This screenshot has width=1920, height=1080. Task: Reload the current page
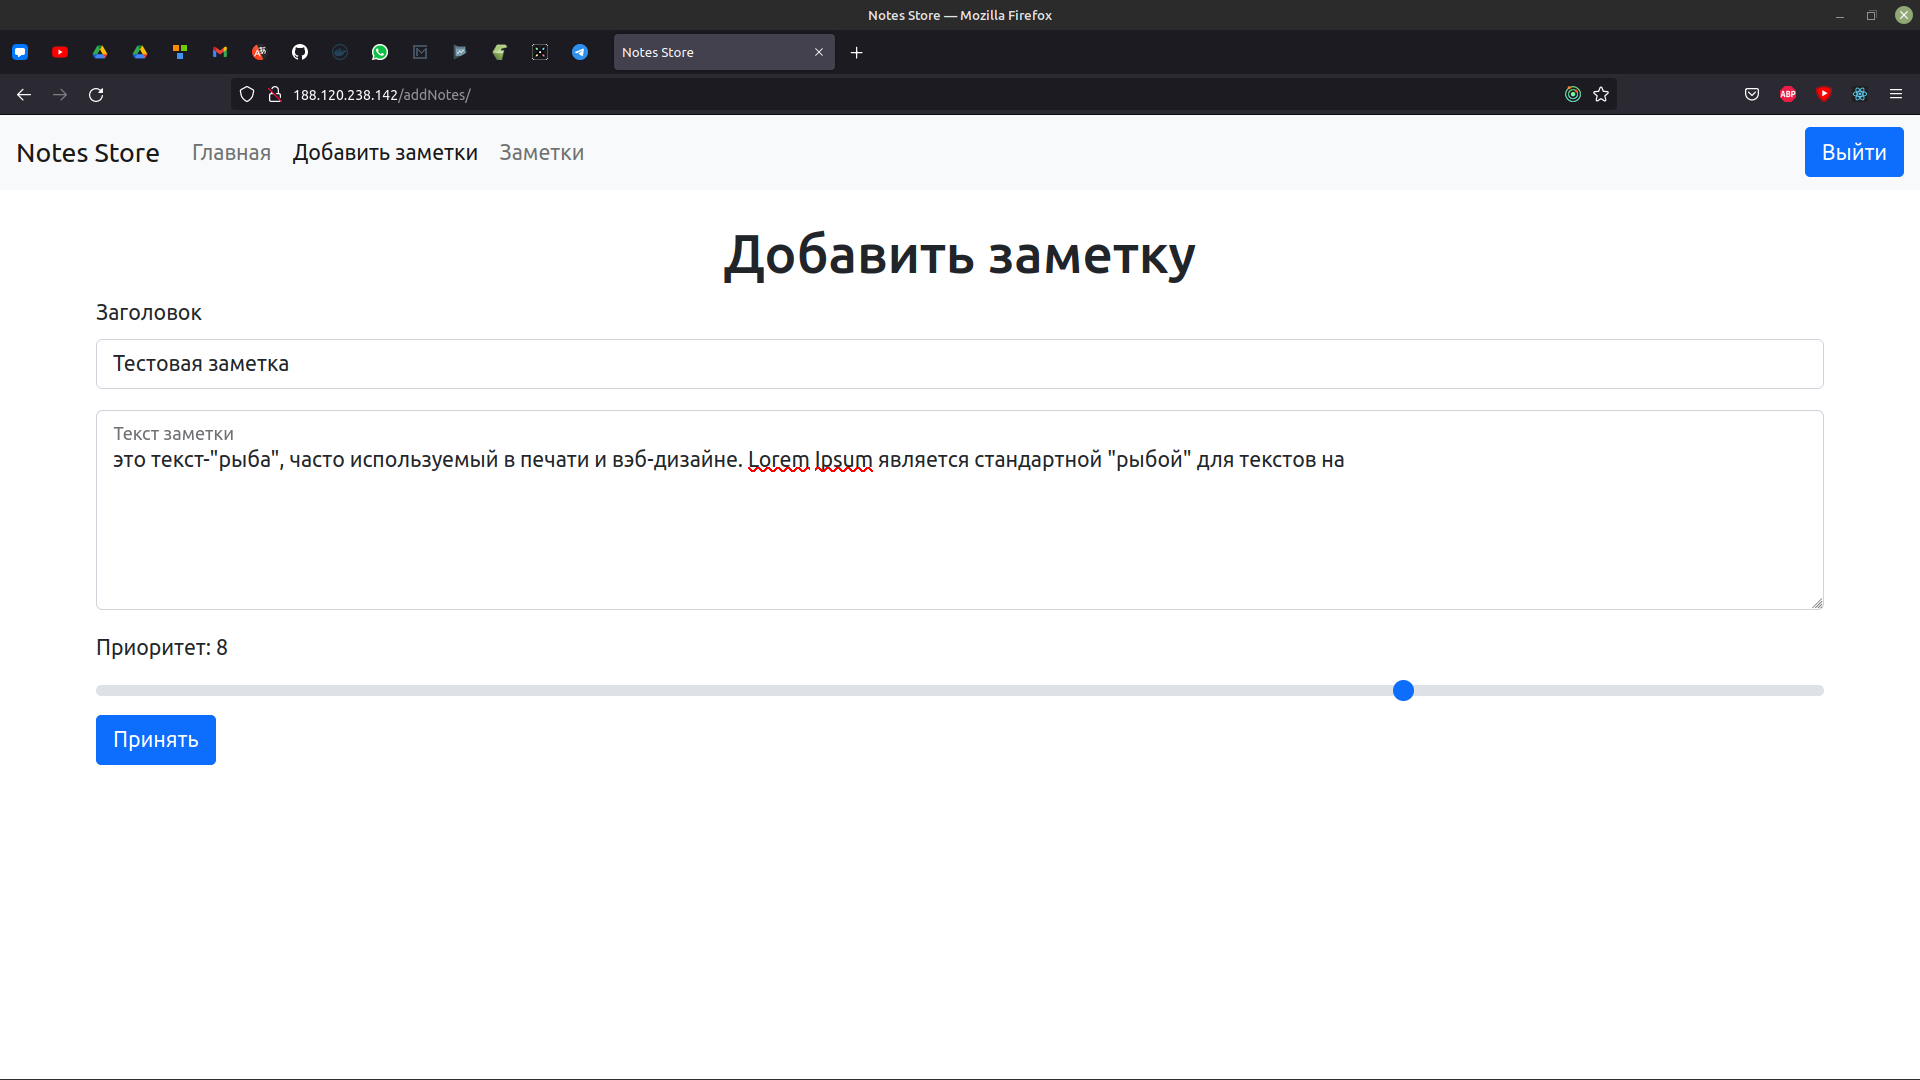click(x=96, y=94)
